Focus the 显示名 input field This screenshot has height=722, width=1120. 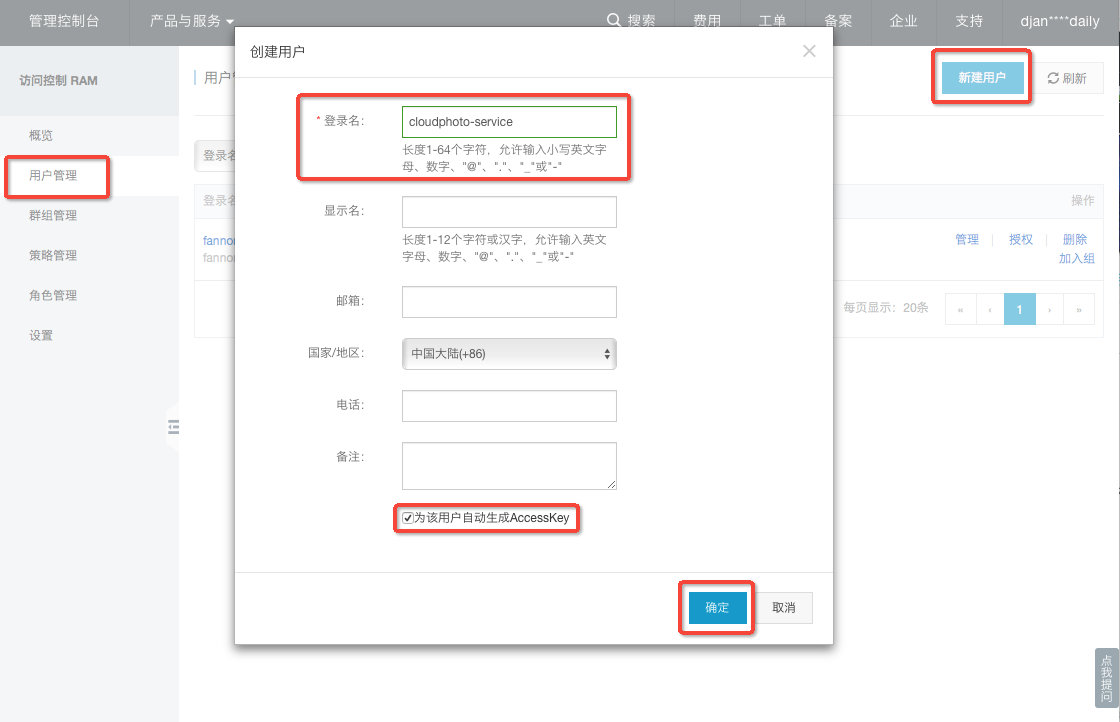(509, 211)
